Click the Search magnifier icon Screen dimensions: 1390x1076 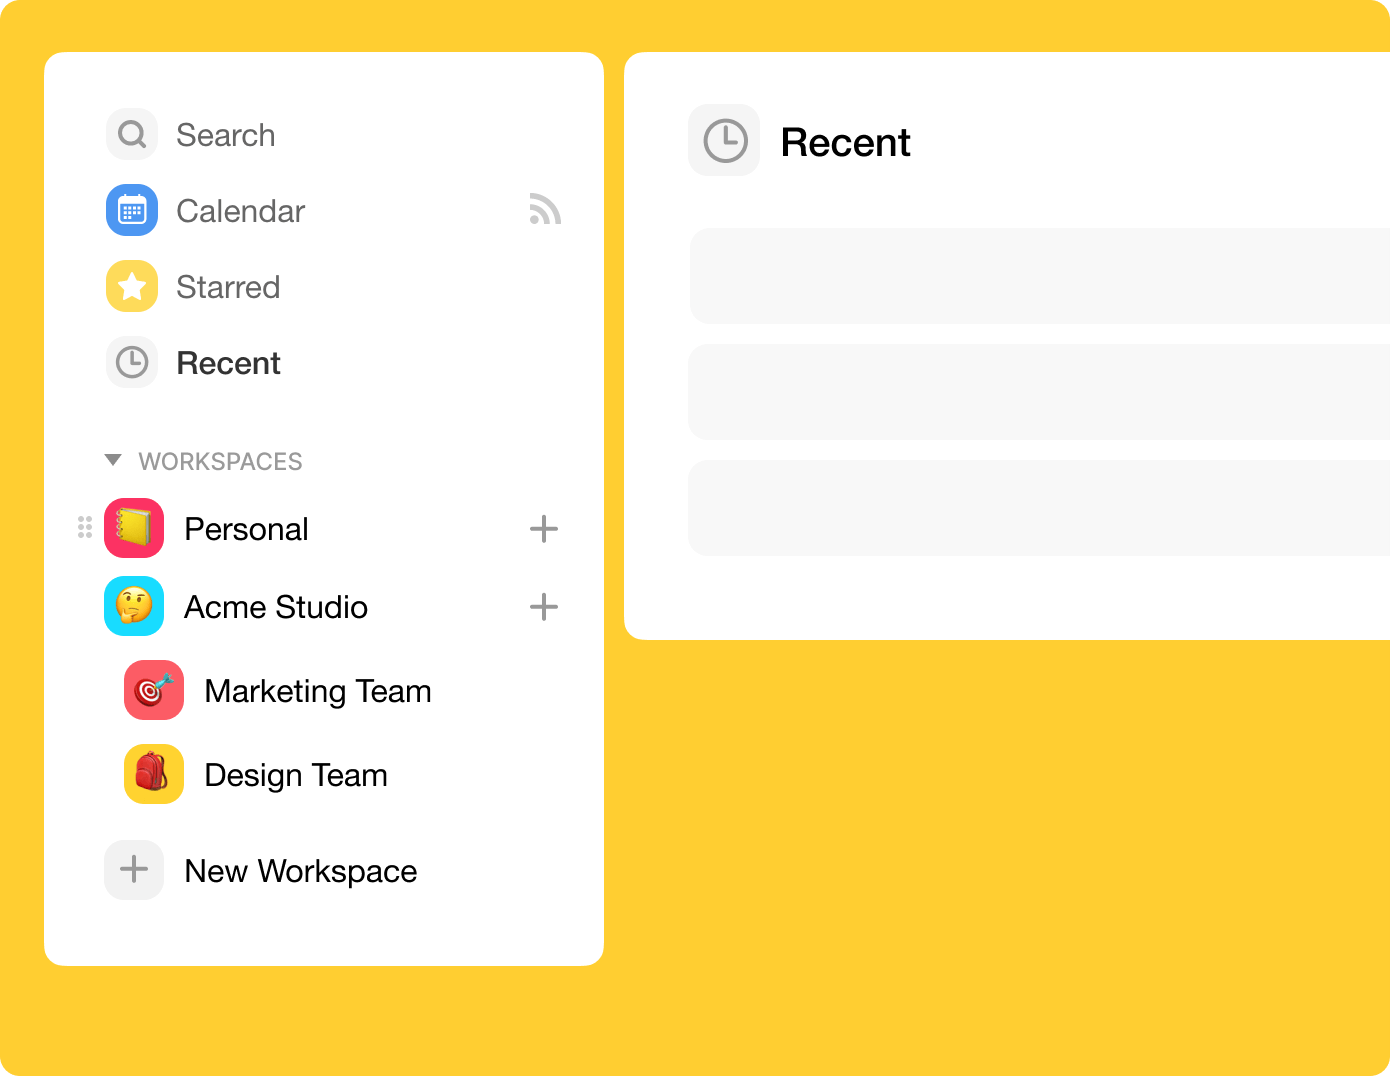point(132,134)
